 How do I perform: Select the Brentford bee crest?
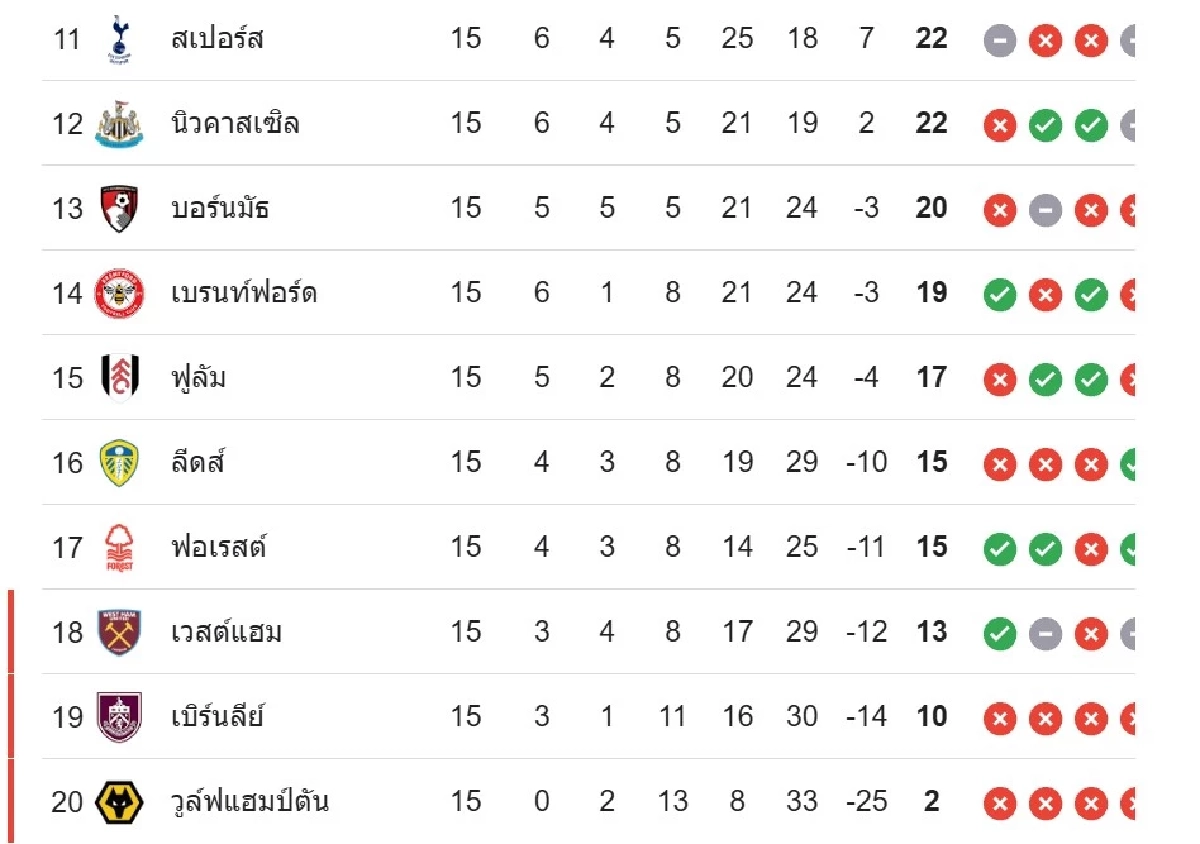tap(119, 294)
